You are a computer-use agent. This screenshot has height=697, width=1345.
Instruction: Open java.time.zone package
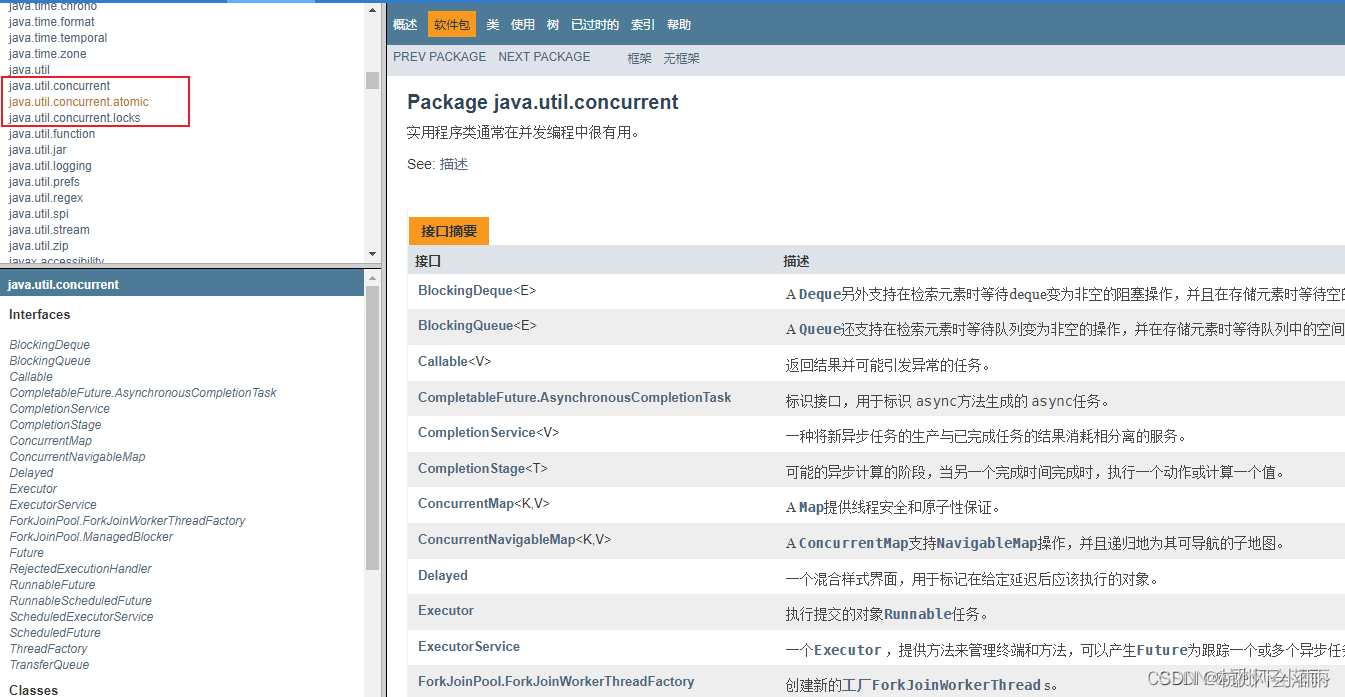coord(48,54)
